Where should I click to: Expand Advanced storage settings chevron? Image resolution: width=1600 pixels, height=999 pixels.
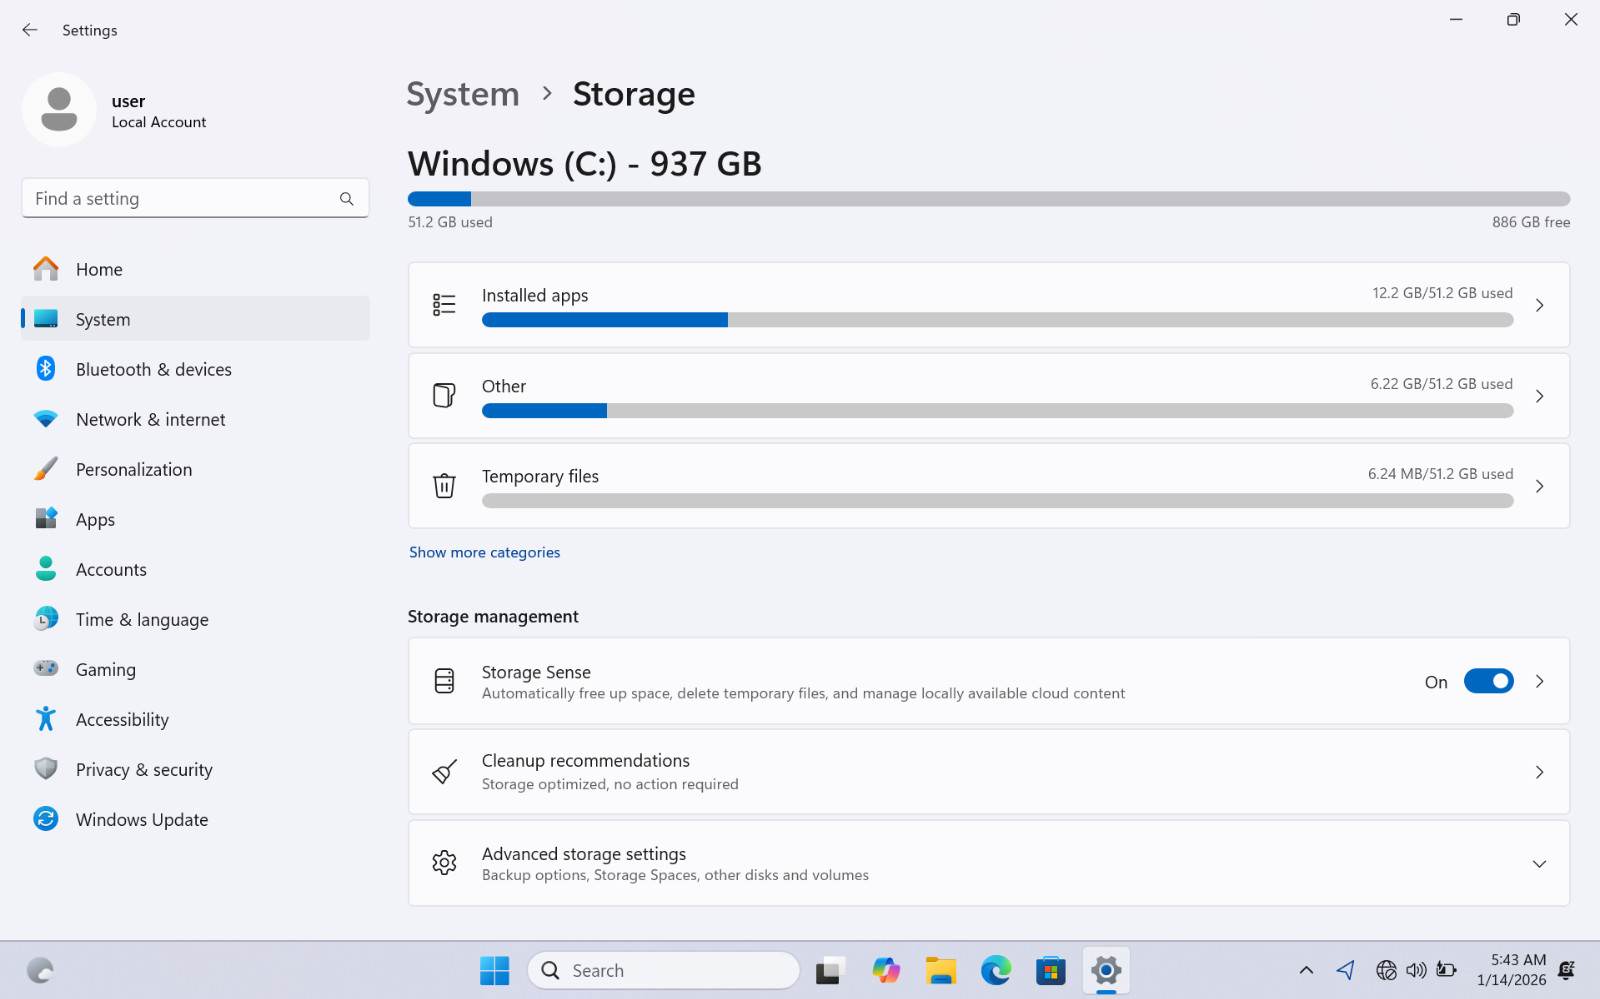coord(1539,864)
